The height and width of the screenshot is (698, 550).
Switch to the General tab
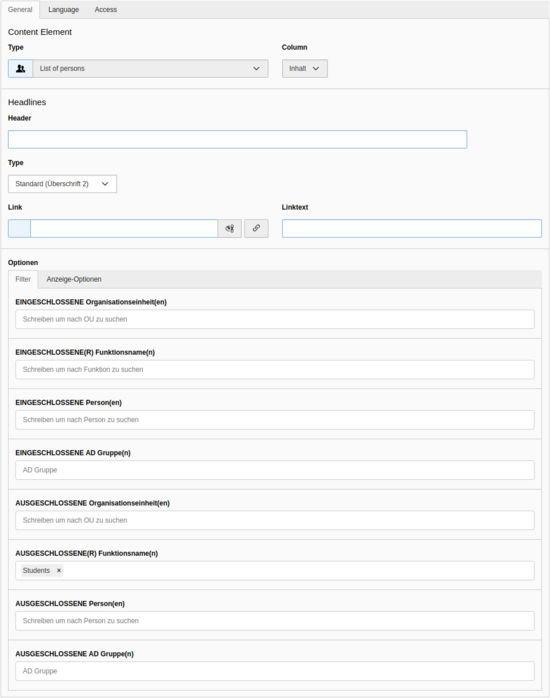20,9
